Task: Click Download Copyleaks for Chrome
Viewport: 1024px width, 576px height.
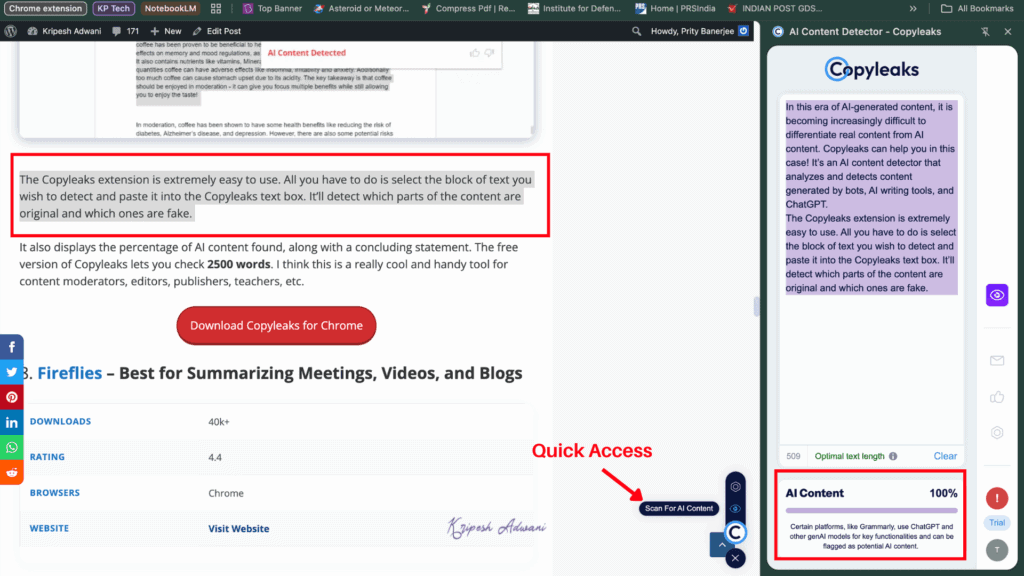Action: [276, 325]
